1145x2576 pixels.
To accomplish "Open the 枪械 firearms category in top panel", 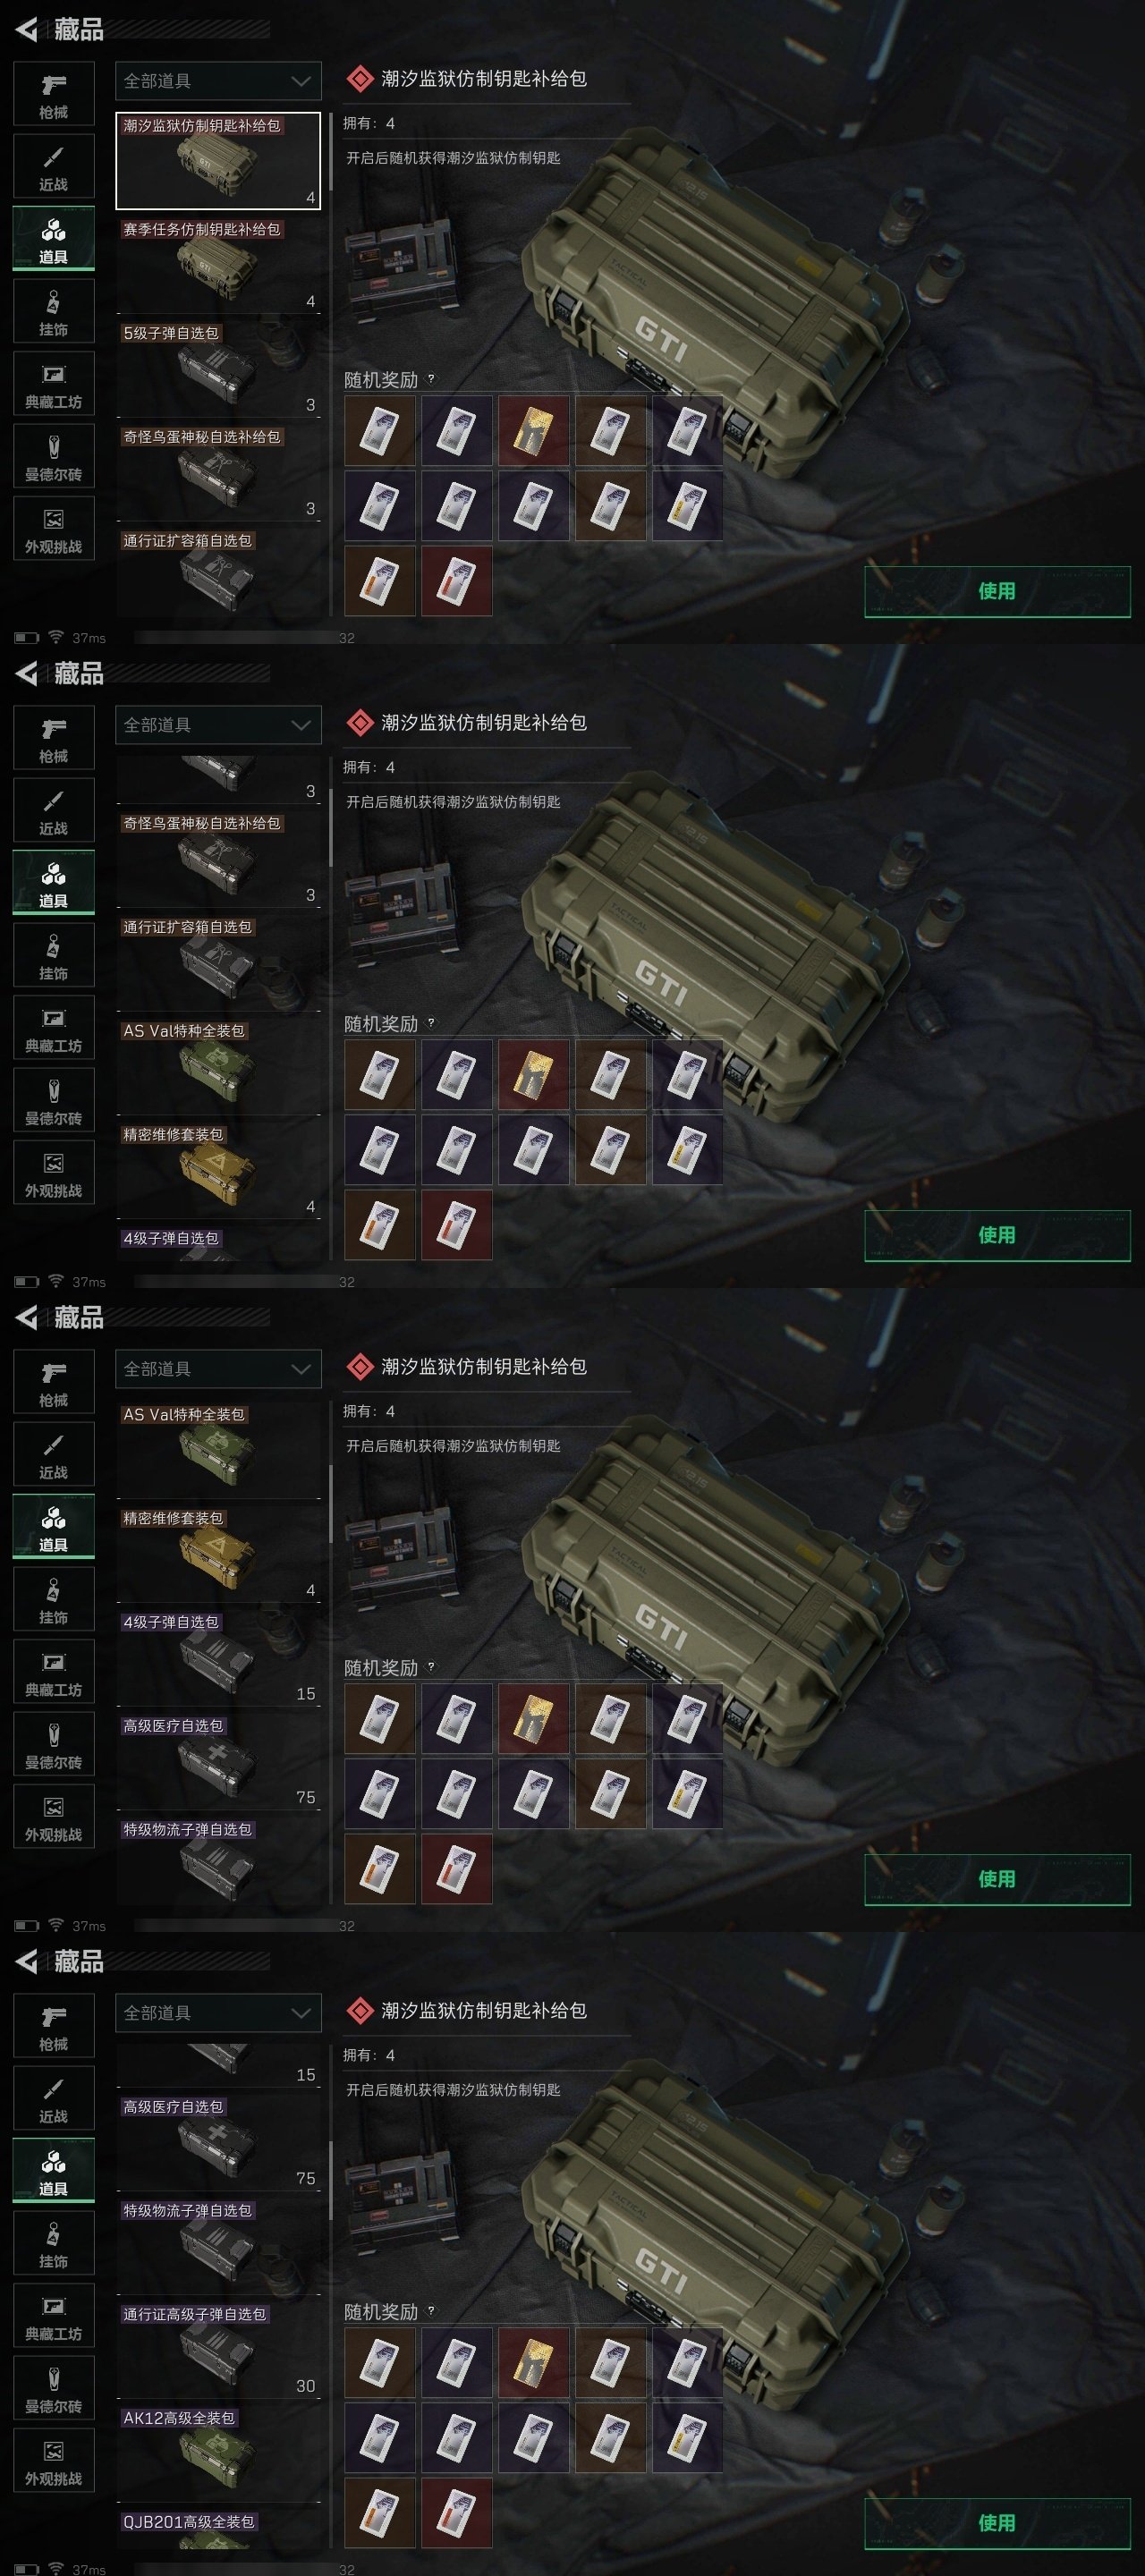I will (x=54, y=95).
